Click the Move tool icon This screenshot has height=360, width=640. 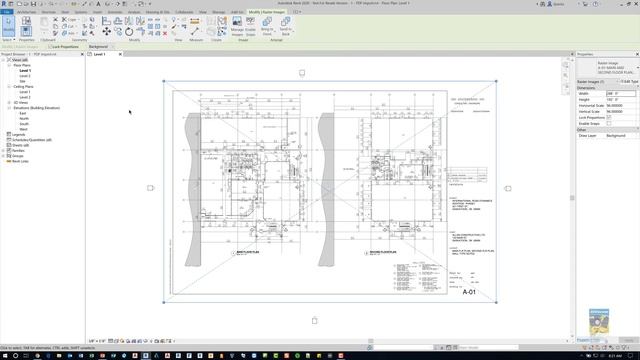pyautogui.click(x=107, y=31)
